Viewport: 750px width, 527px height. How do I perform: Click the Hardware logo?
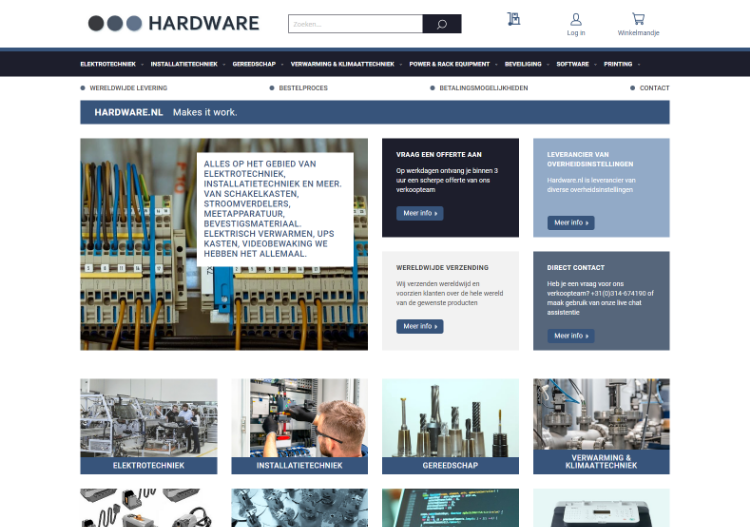tap(174, 23)
